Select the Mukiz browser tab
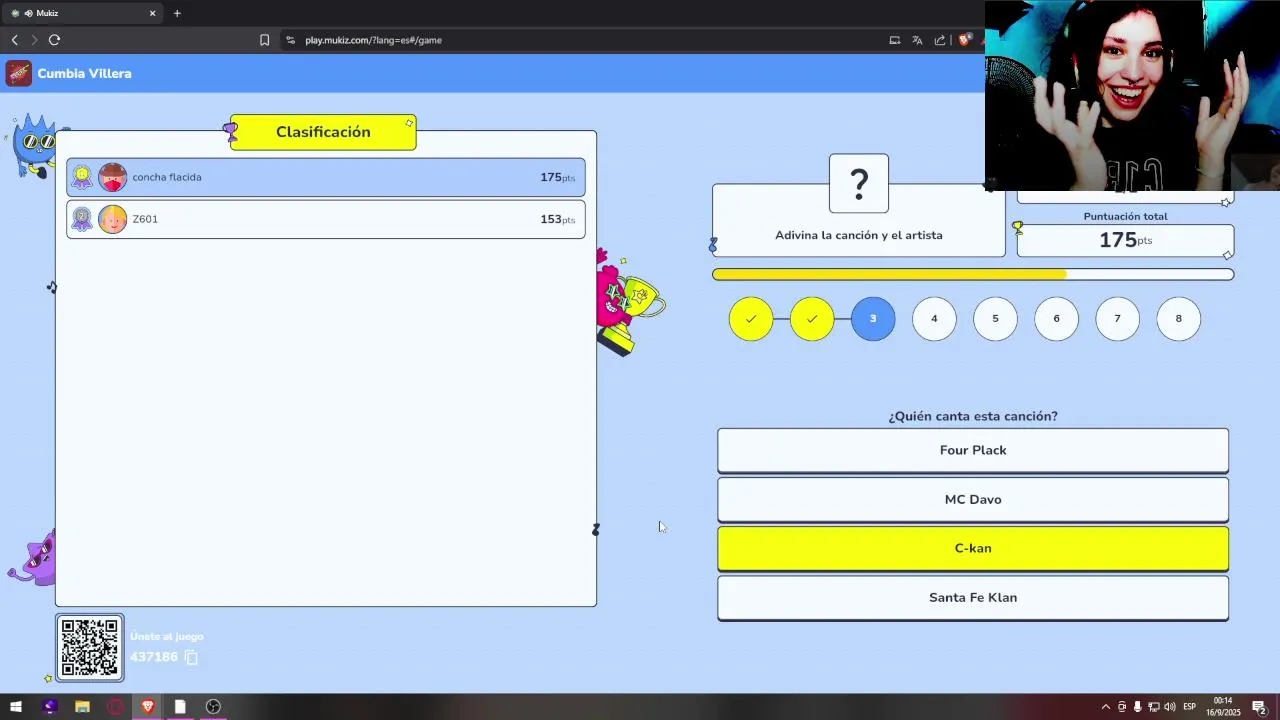The height and width of the screenshot is (720, 1280). pyautogui.click(x=84, y=13)
